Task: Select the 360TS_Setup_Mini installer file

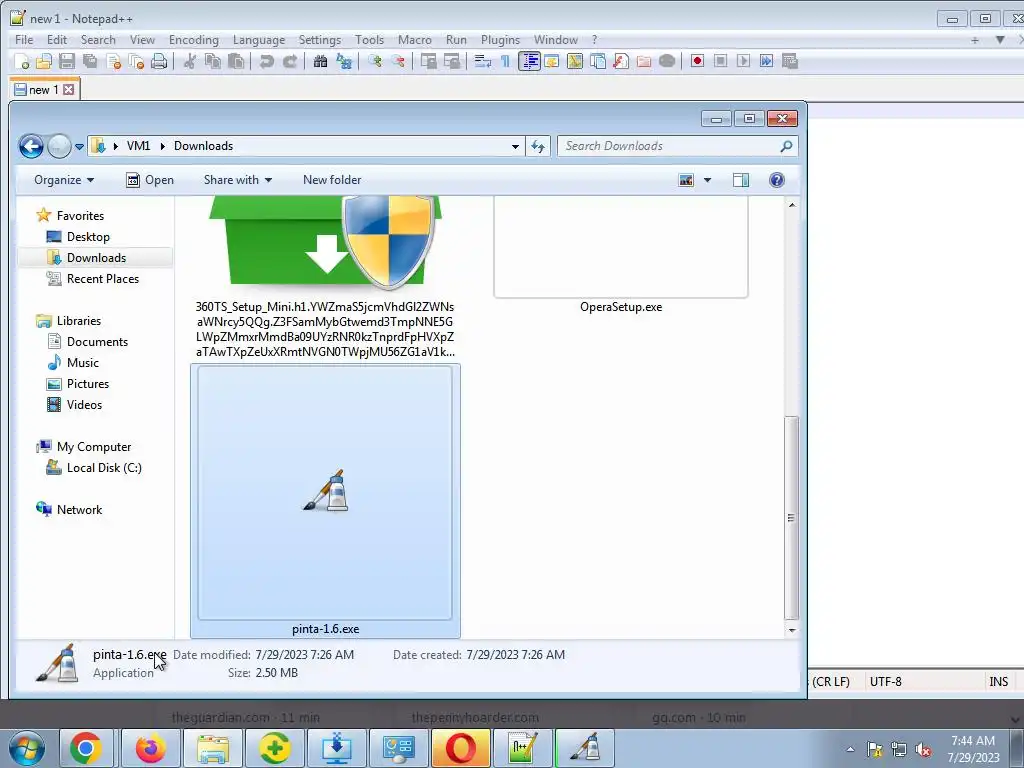Action: tap(325, 278)
